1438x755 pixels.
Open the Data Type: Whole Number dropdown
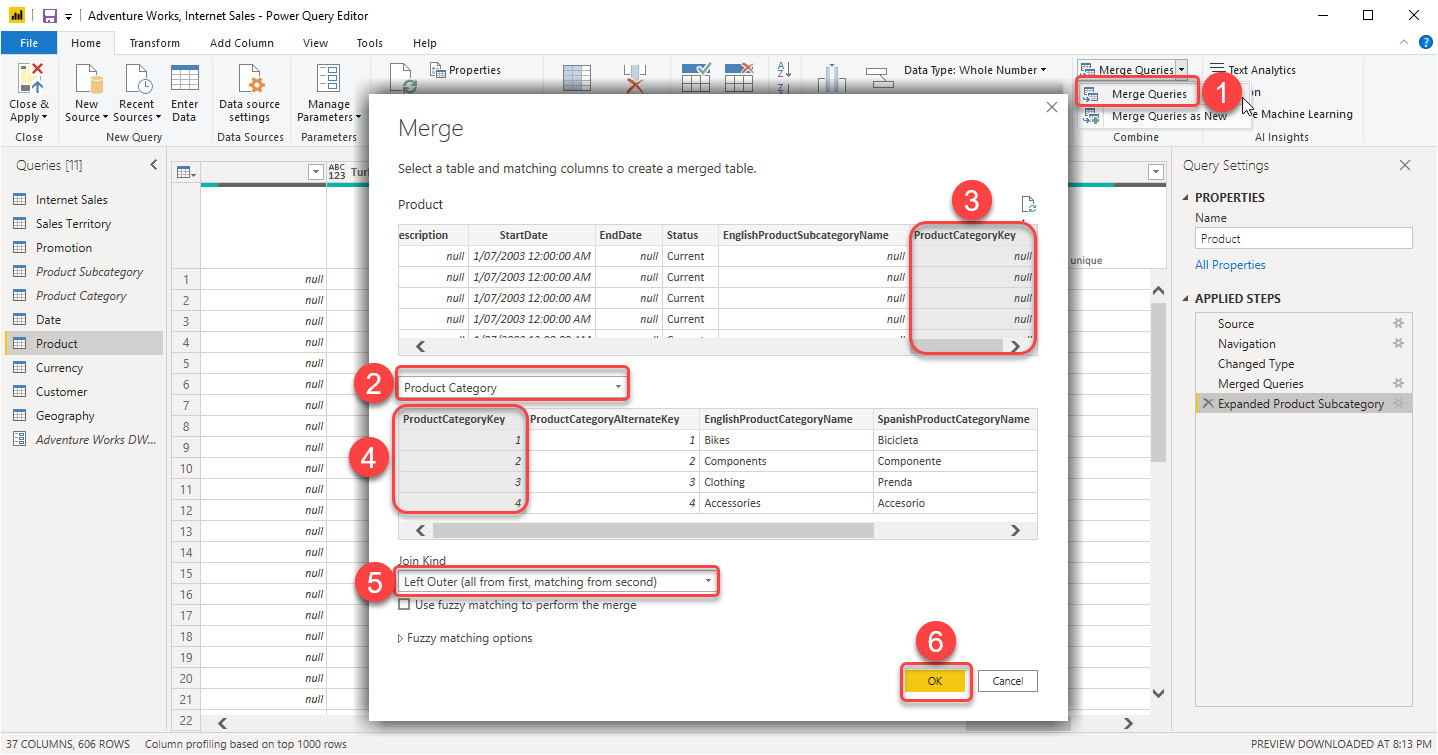pyautogui.click(x=976, y=70)
